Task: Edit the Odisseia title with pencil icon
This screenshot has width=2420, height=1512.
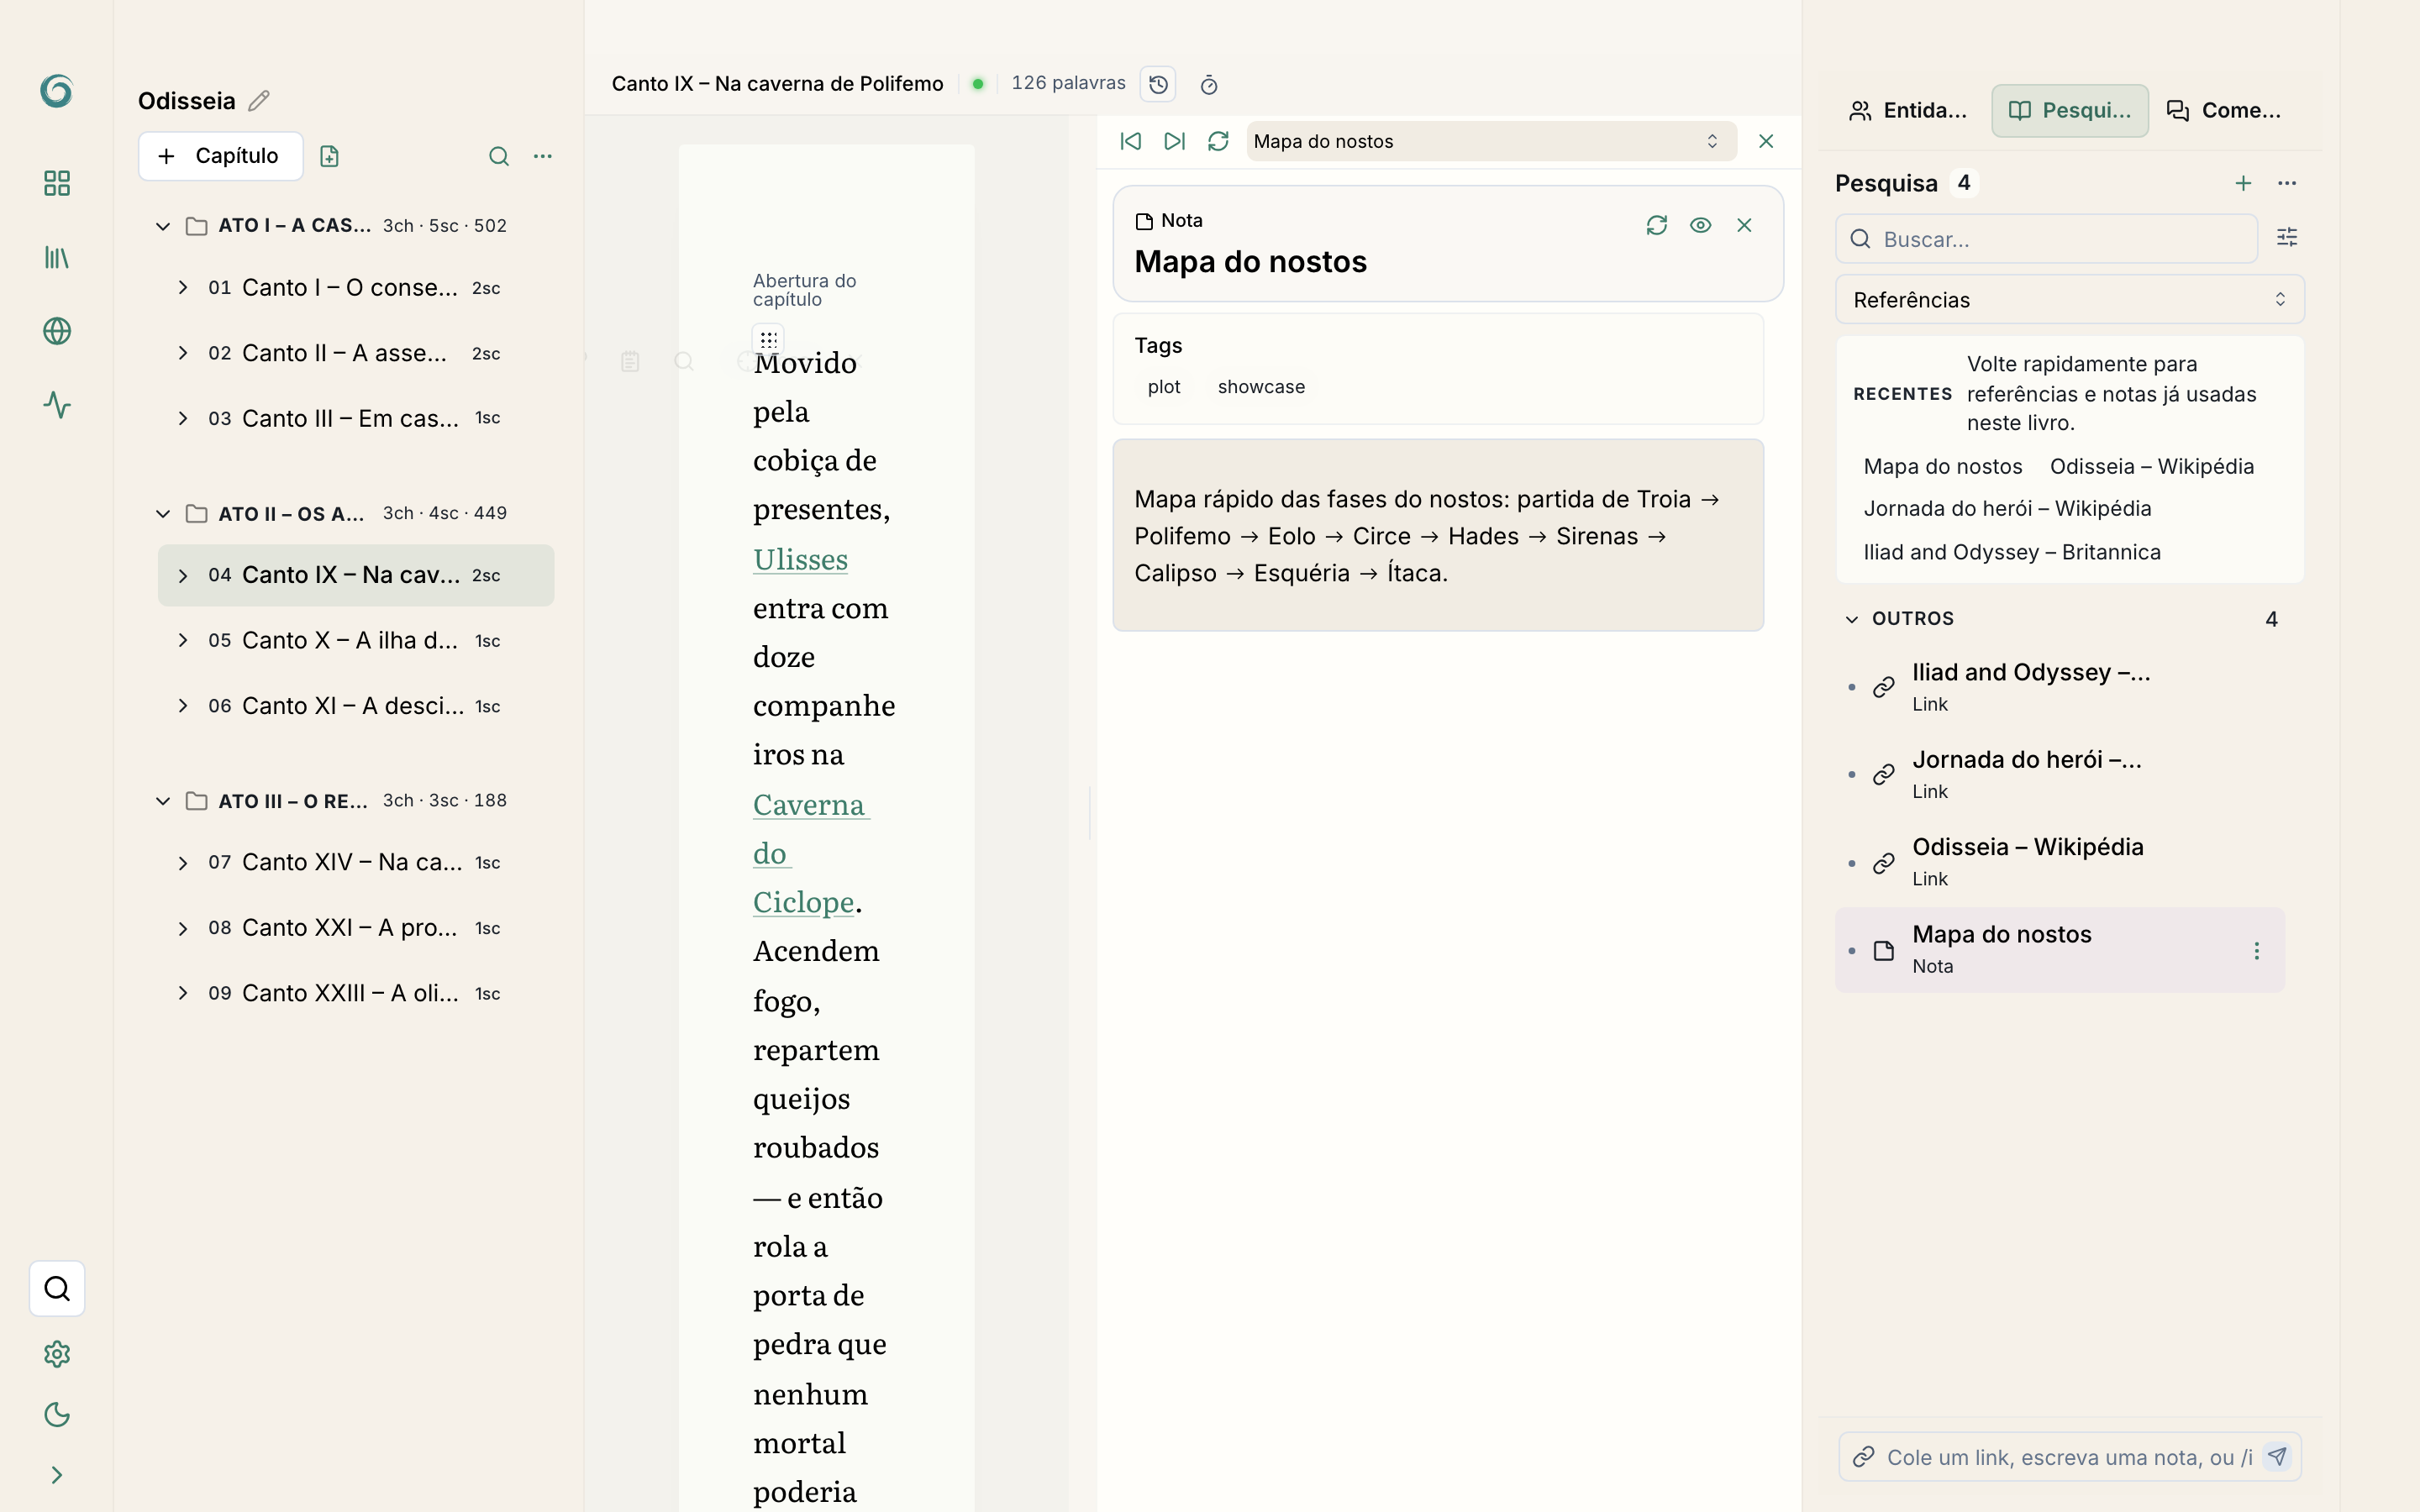Action: pyautogui.click(x=259, y=101)
